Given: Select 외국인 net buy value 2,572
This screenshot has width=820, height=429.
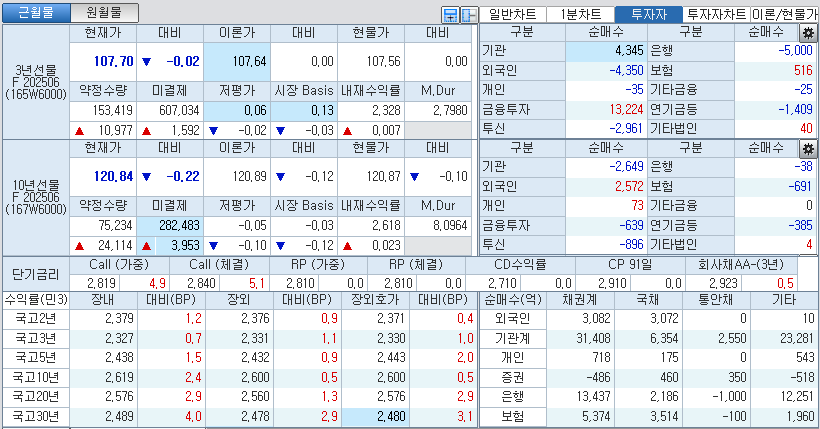Looking at the screenshot, I should [606, 186].
